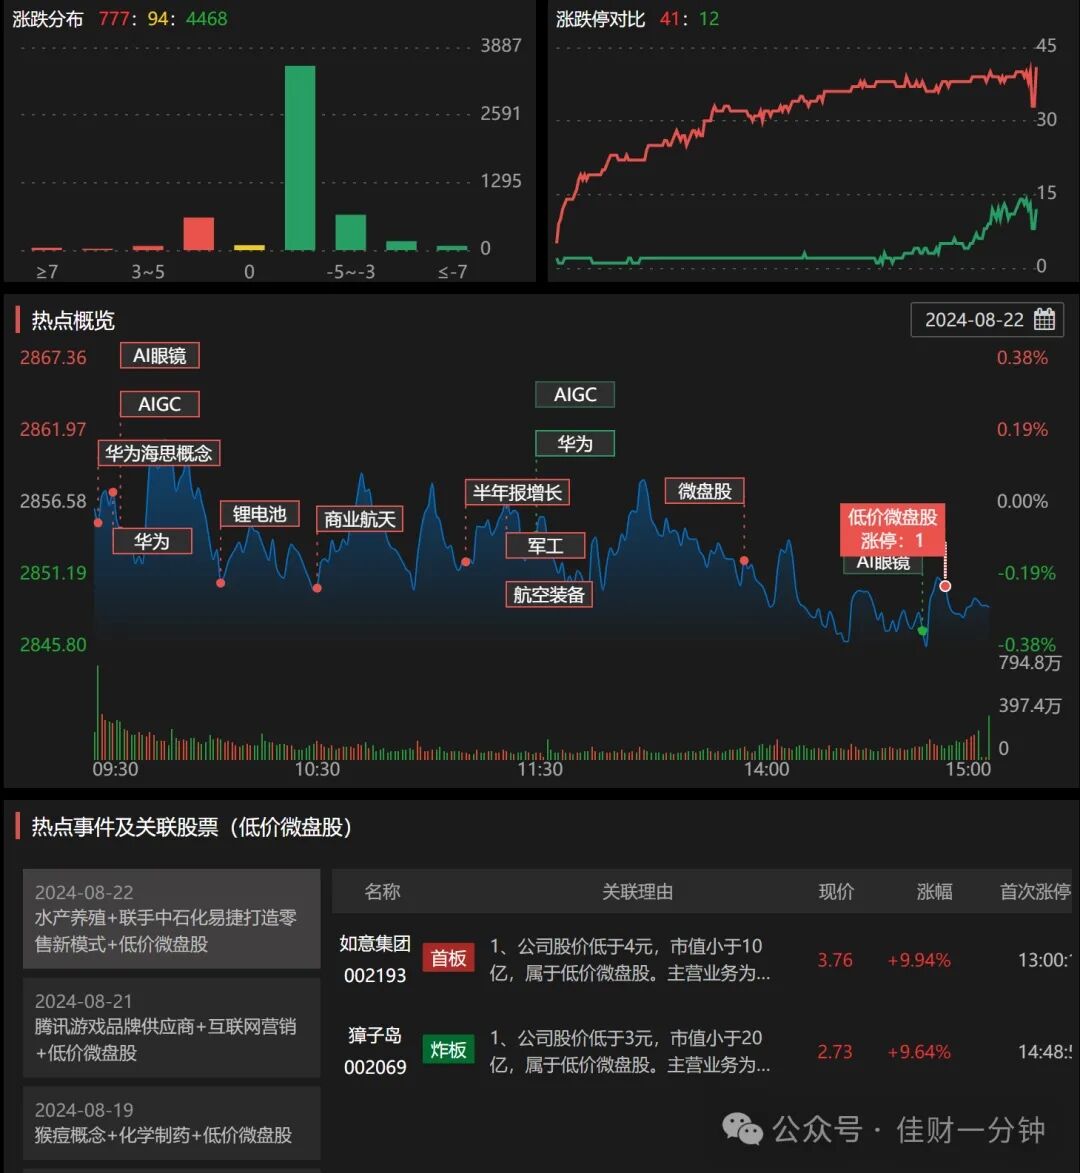Click the 现价 column header
This screenshot has height=1173, width=1080.
click(835, 891)
